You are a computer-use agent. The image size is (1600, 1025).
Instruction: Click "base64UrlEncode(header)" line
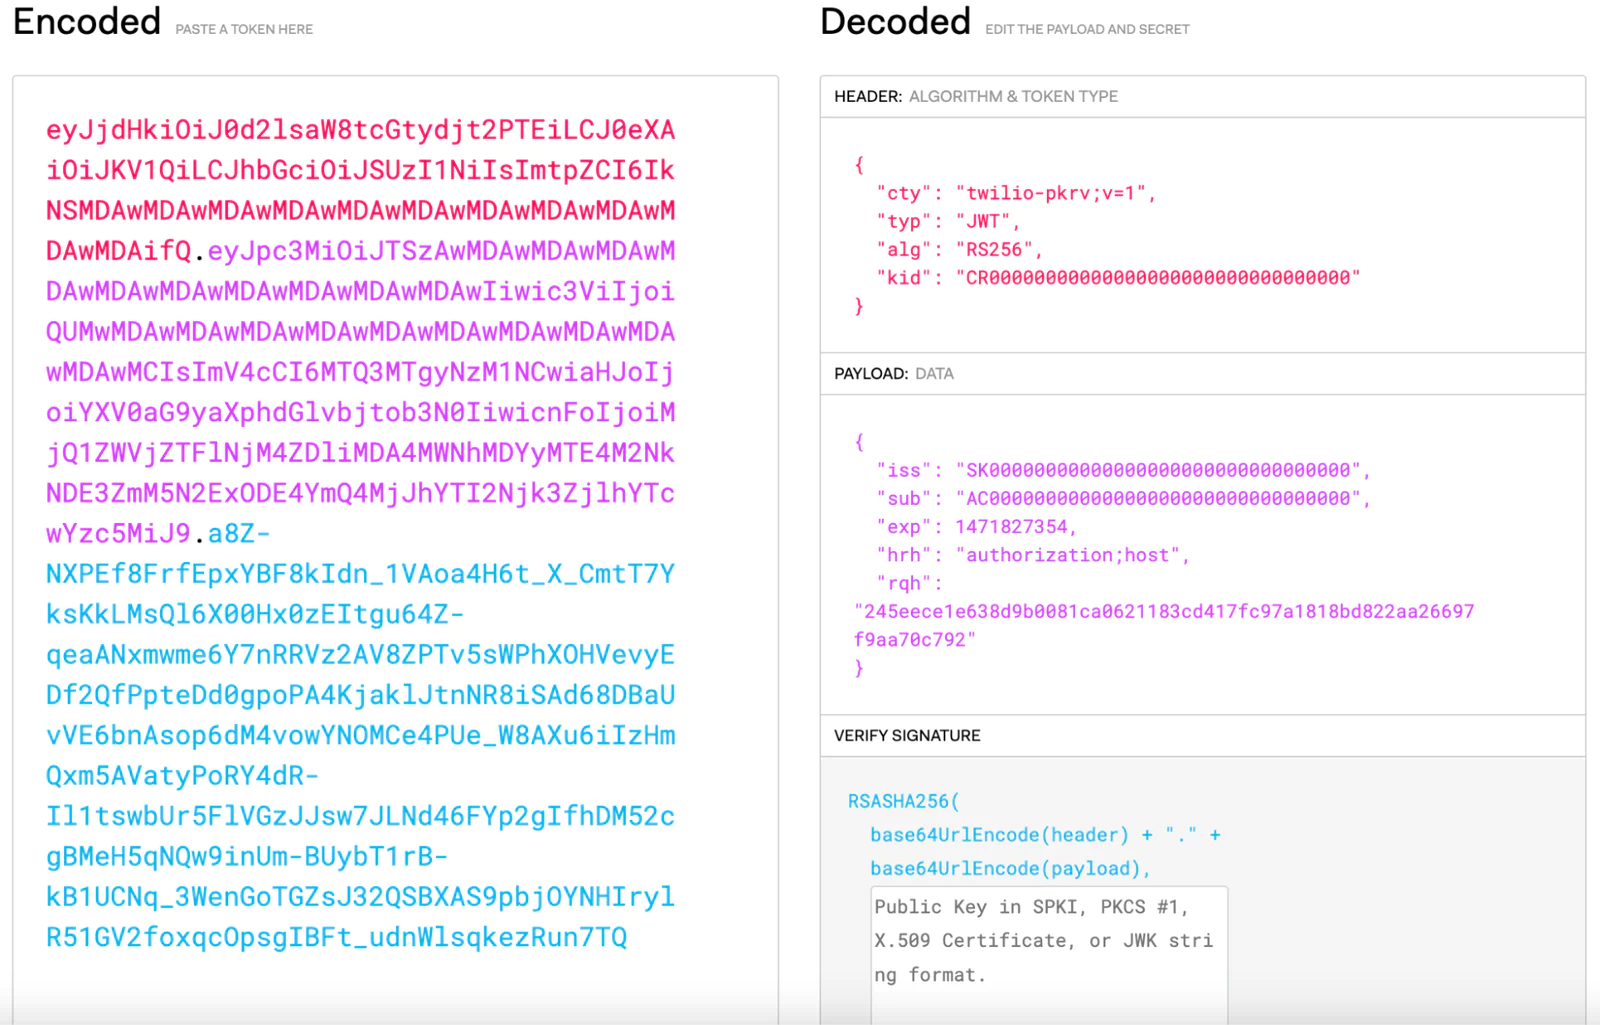pos(999,835)
